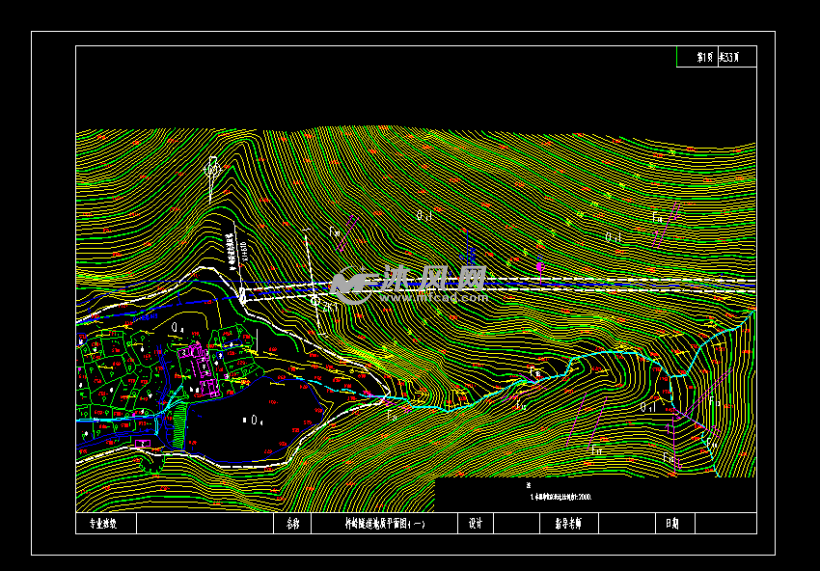Viewport: 820px width, 571px height.
Task: Select the small magenta rectangle near bottom-left road
Action: point(144,441)
